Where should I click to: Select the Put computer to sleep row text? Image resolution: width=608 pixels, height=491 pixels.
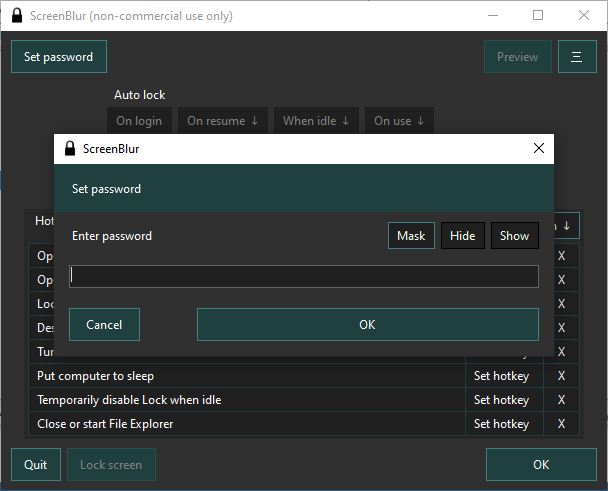[x=95, y=376]
